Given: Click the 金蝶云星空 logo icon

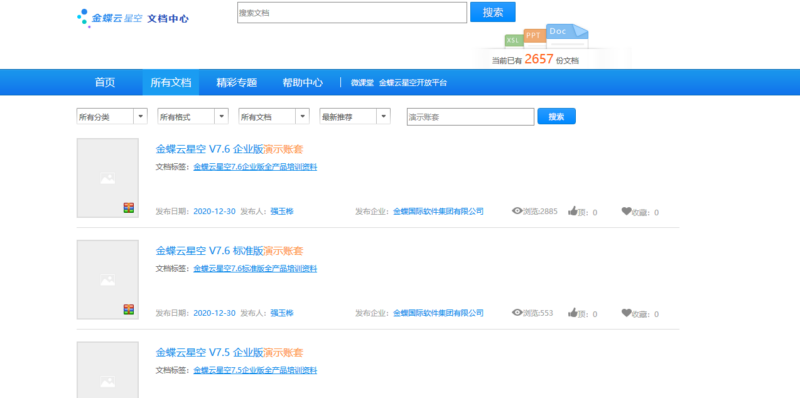Looking at the screenshot, I should pos(83,18).
